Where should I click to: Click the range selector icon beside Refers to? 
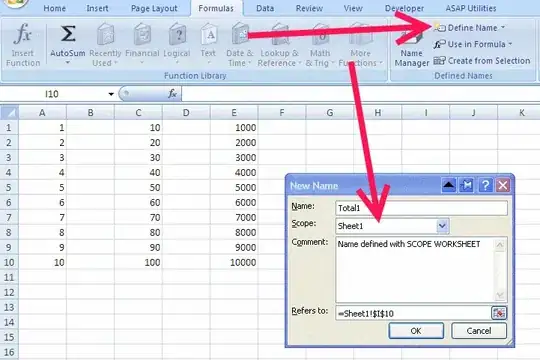499,313
